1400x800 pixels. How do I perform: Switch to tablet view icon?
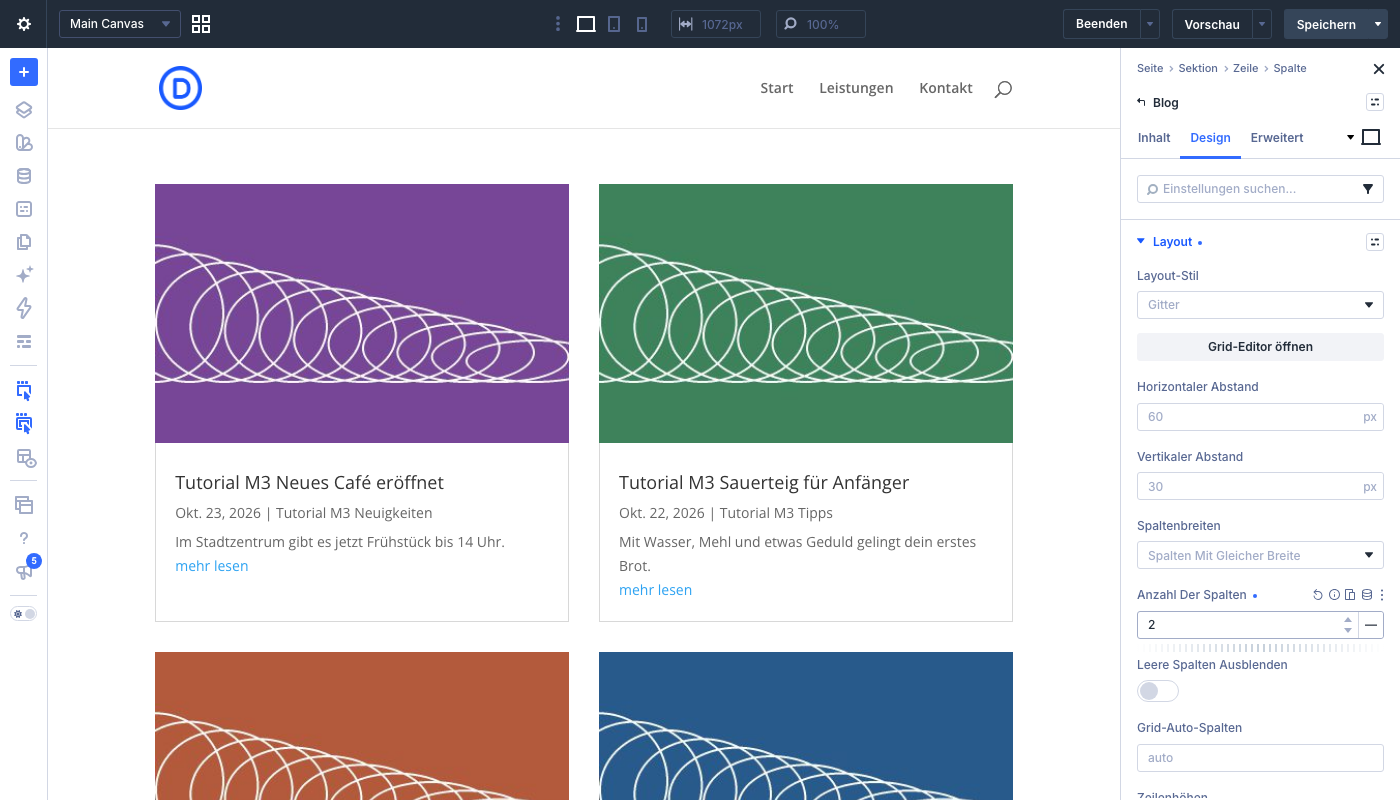614,24
